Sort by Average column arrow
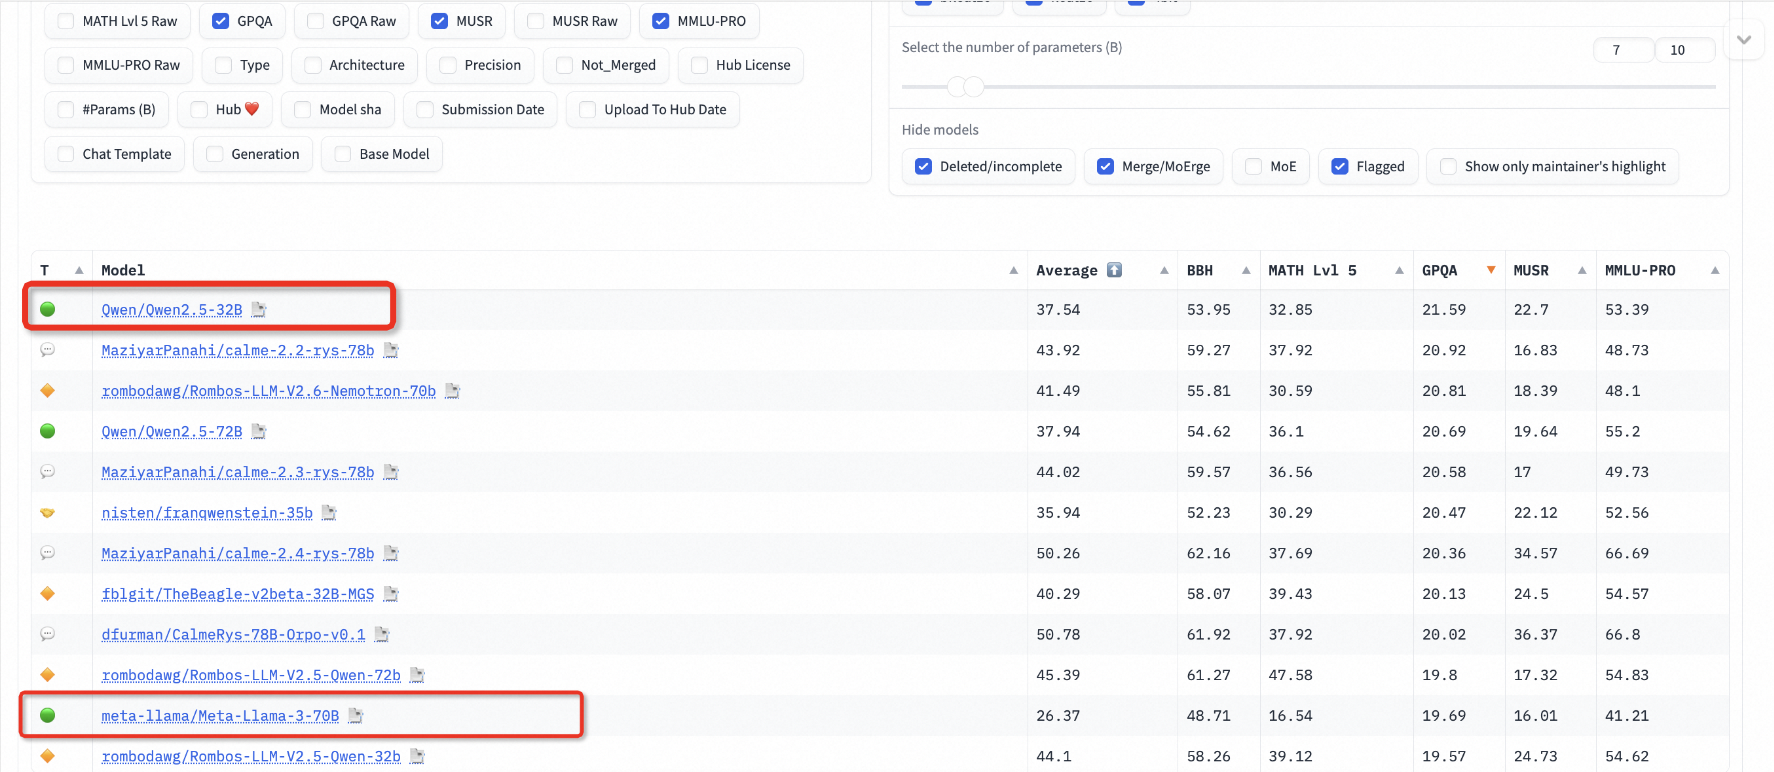Screen dimensions: 1774x772 (x=1164, y=270)
